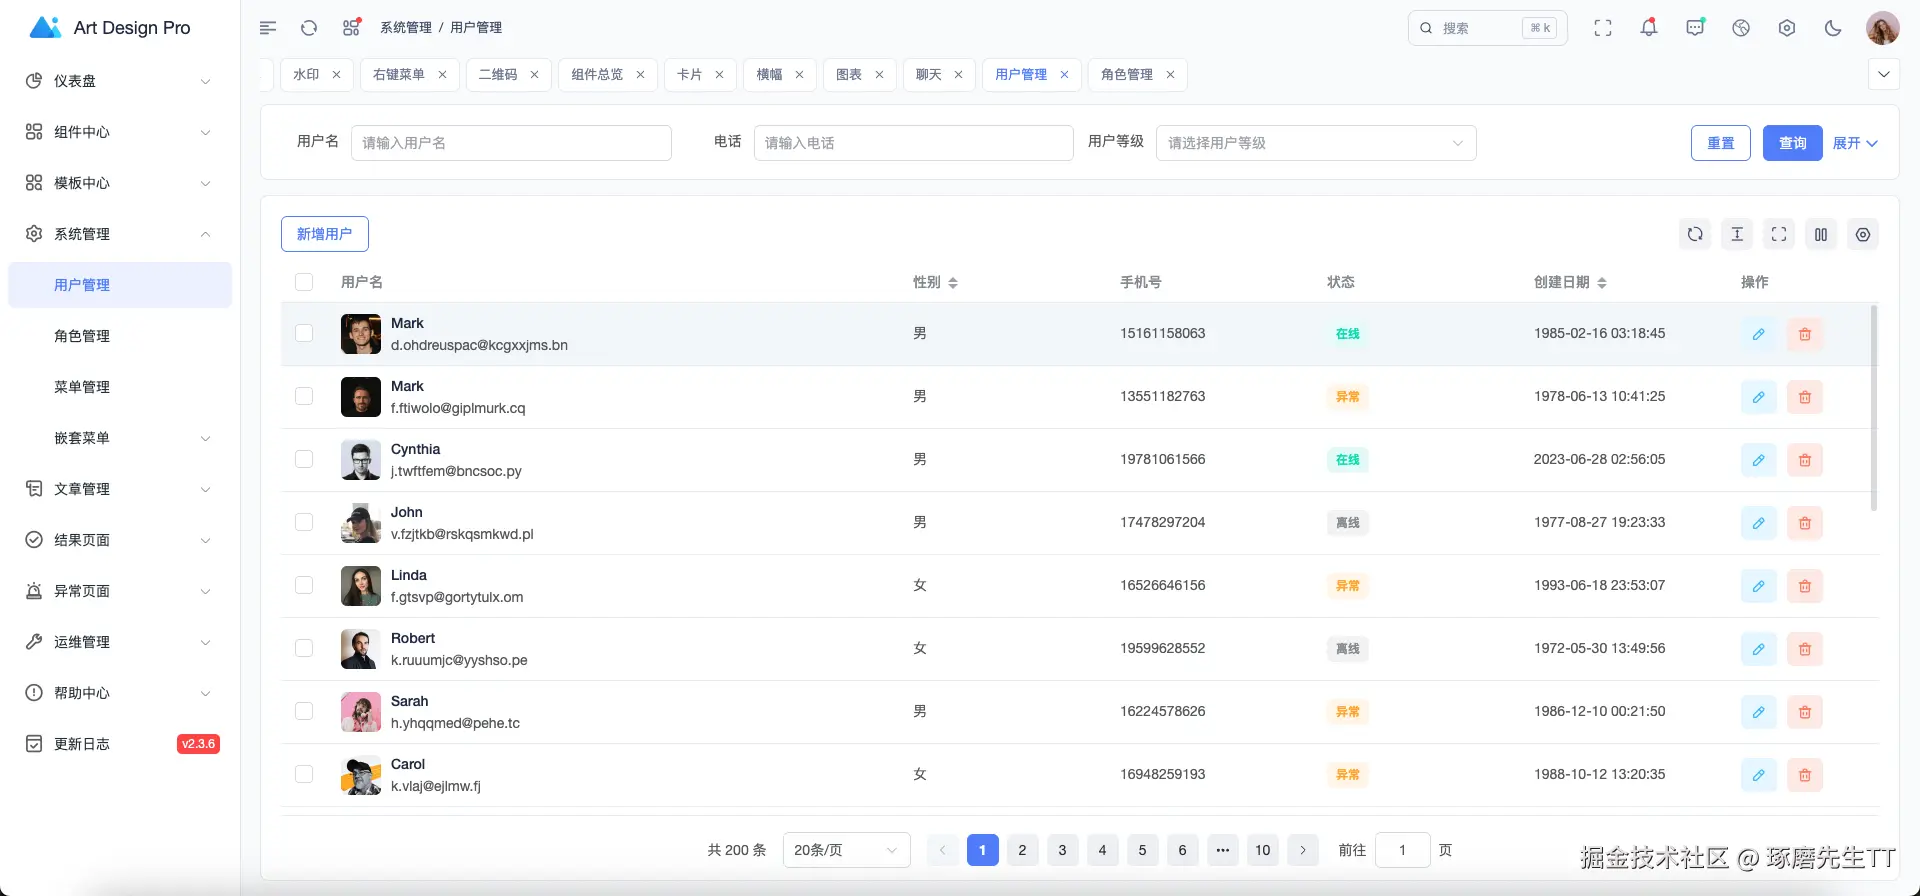Refresh the page using header reload icon

click(309, 28)
